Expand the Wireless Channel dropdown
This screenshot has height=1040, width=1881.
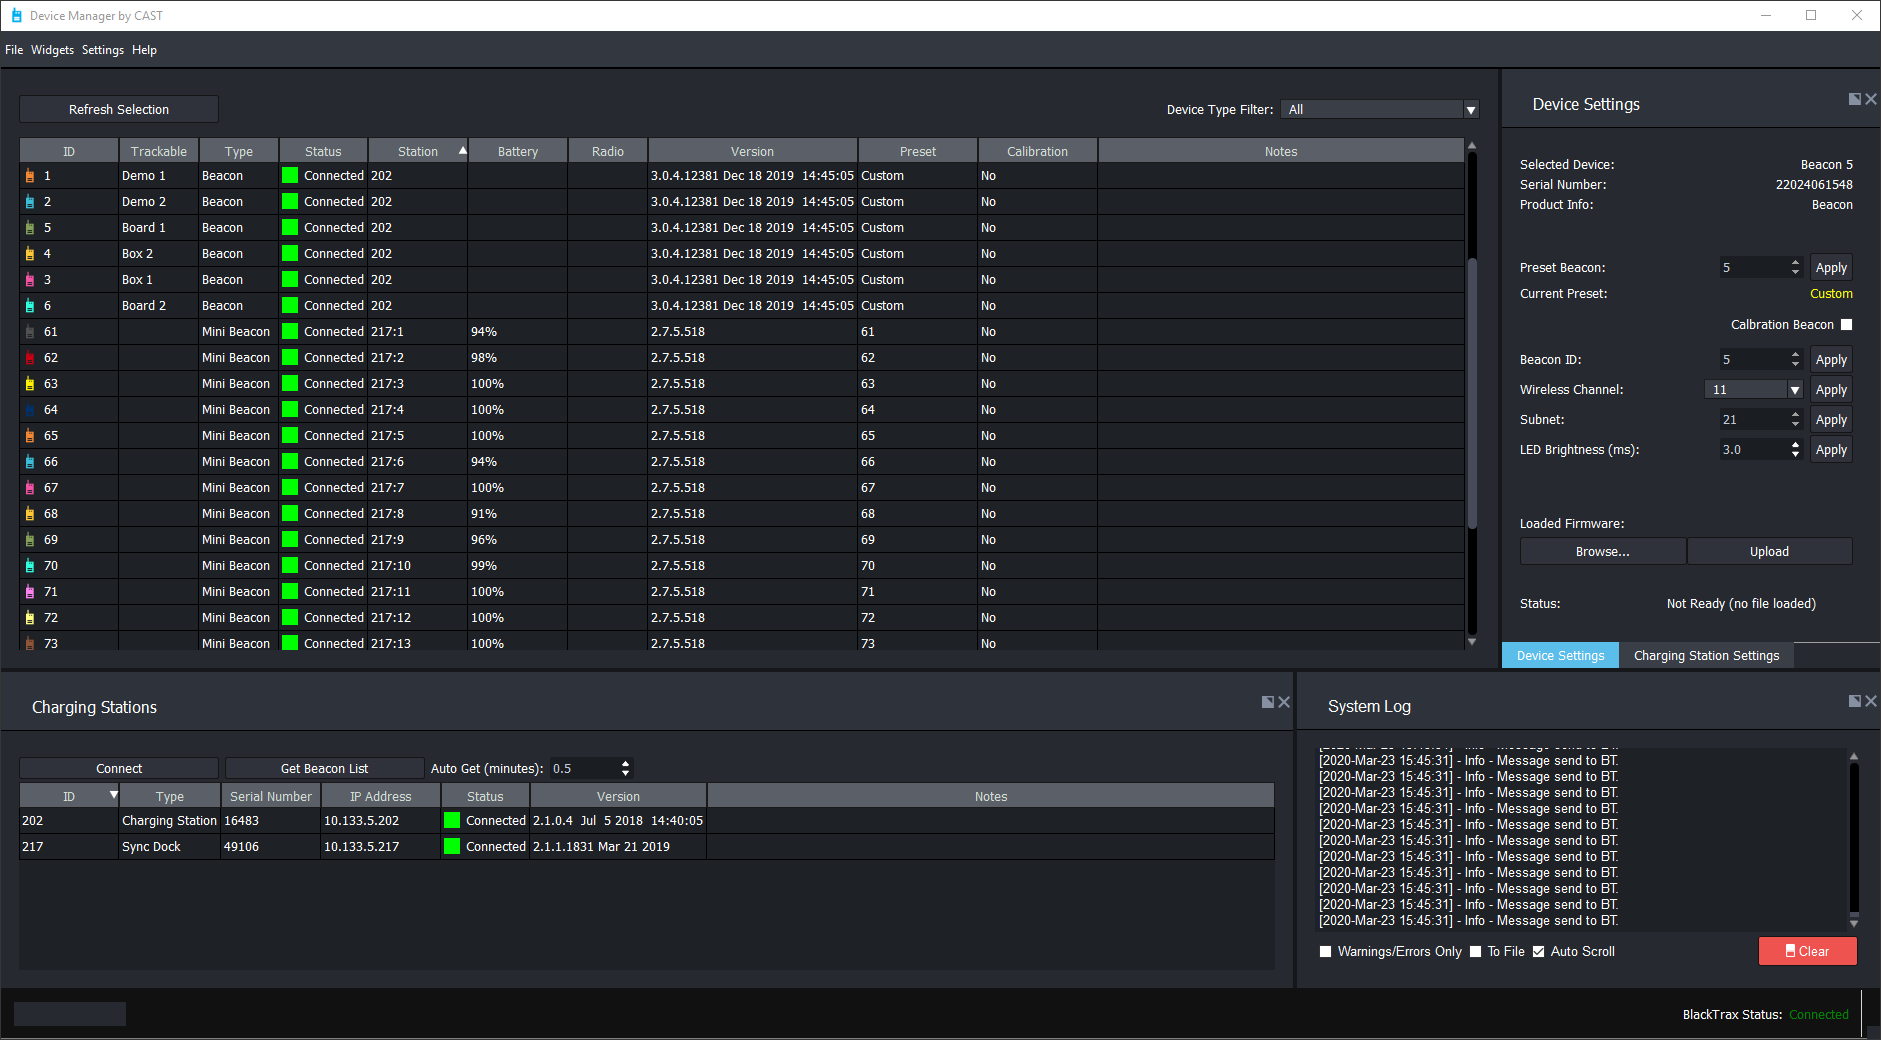tap(1794, 390)
